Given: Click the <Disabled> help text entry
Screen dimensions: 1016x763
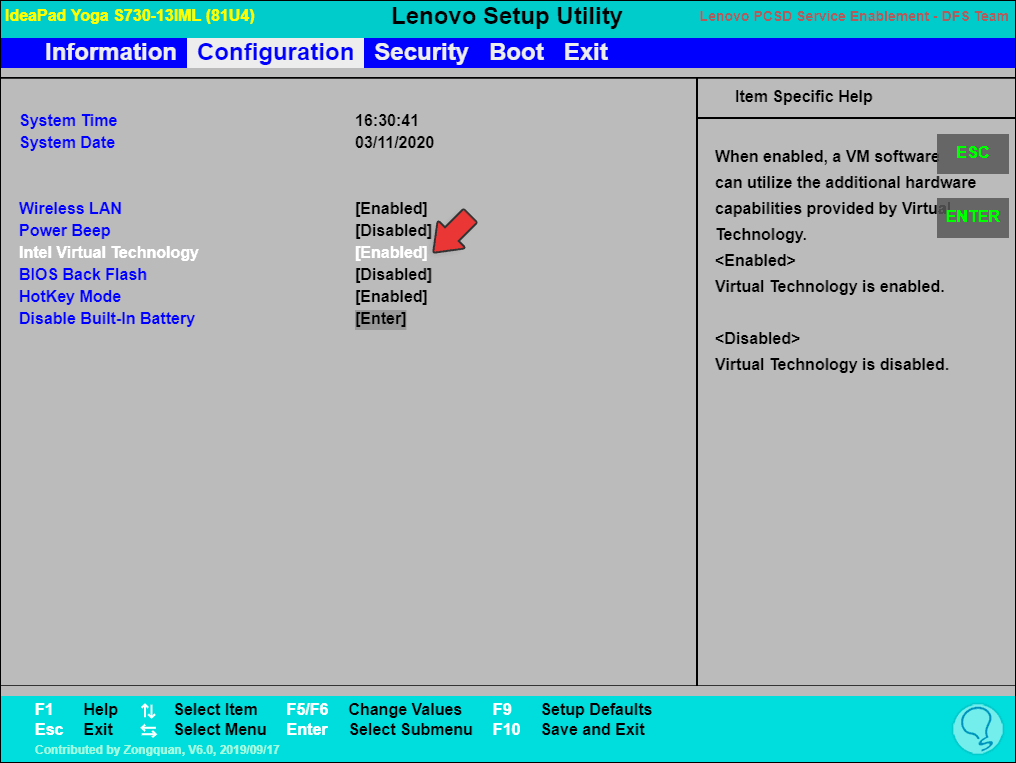Looking at the screenshot, I should 757,339.
